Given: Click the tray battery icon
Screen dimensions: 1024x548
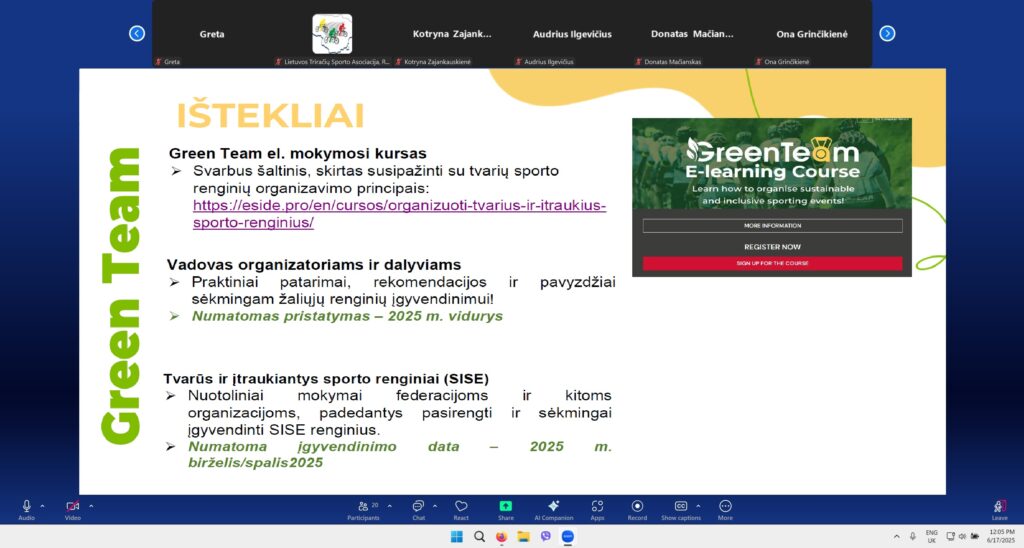Looking at the screenshot, I should 974,537.
